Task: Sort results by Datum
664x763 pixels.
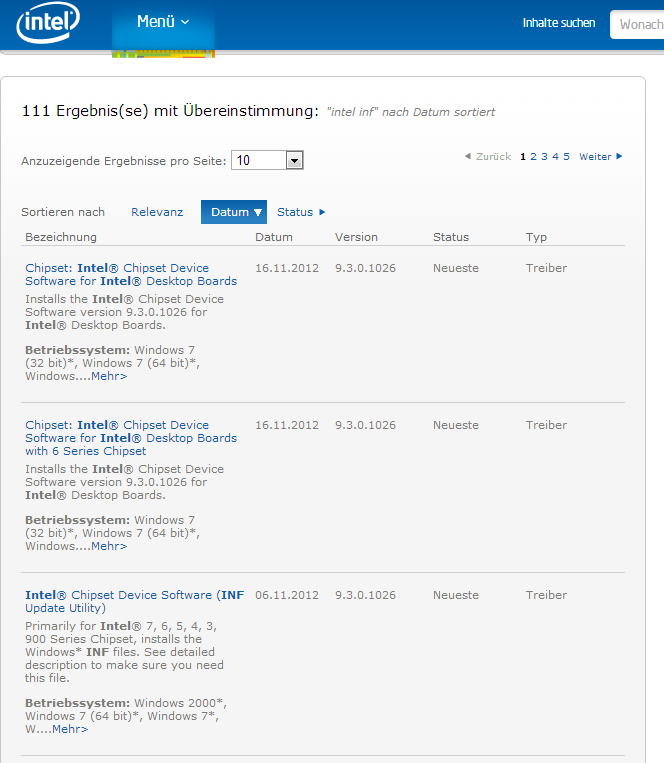Action: pos(234,212)
